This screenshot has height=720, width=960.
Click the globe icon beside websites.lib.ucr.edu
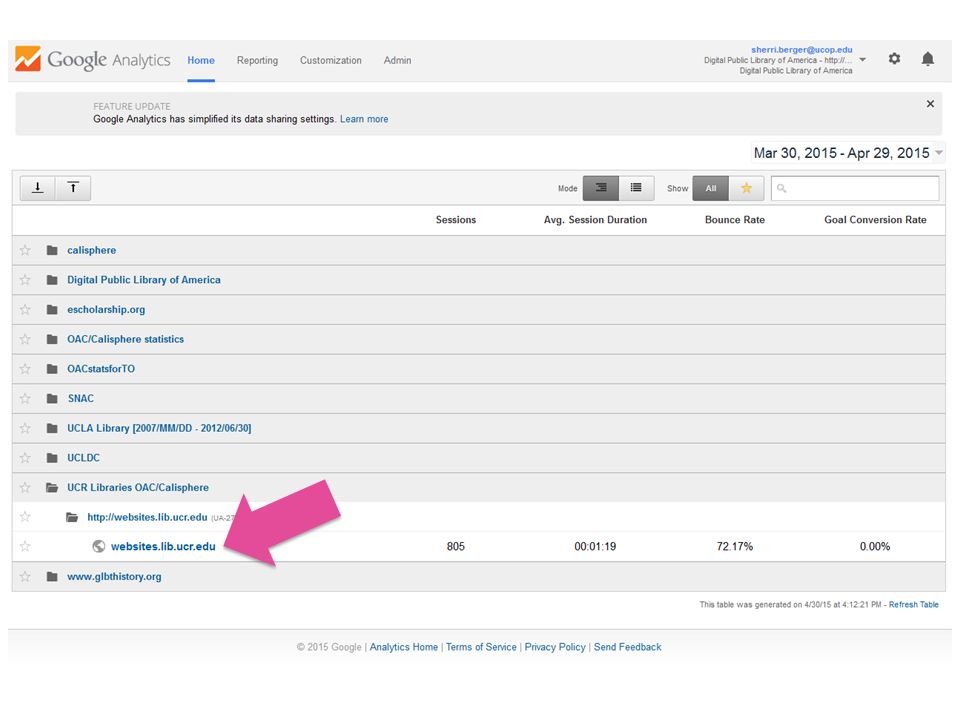click(x=99, y=546)
